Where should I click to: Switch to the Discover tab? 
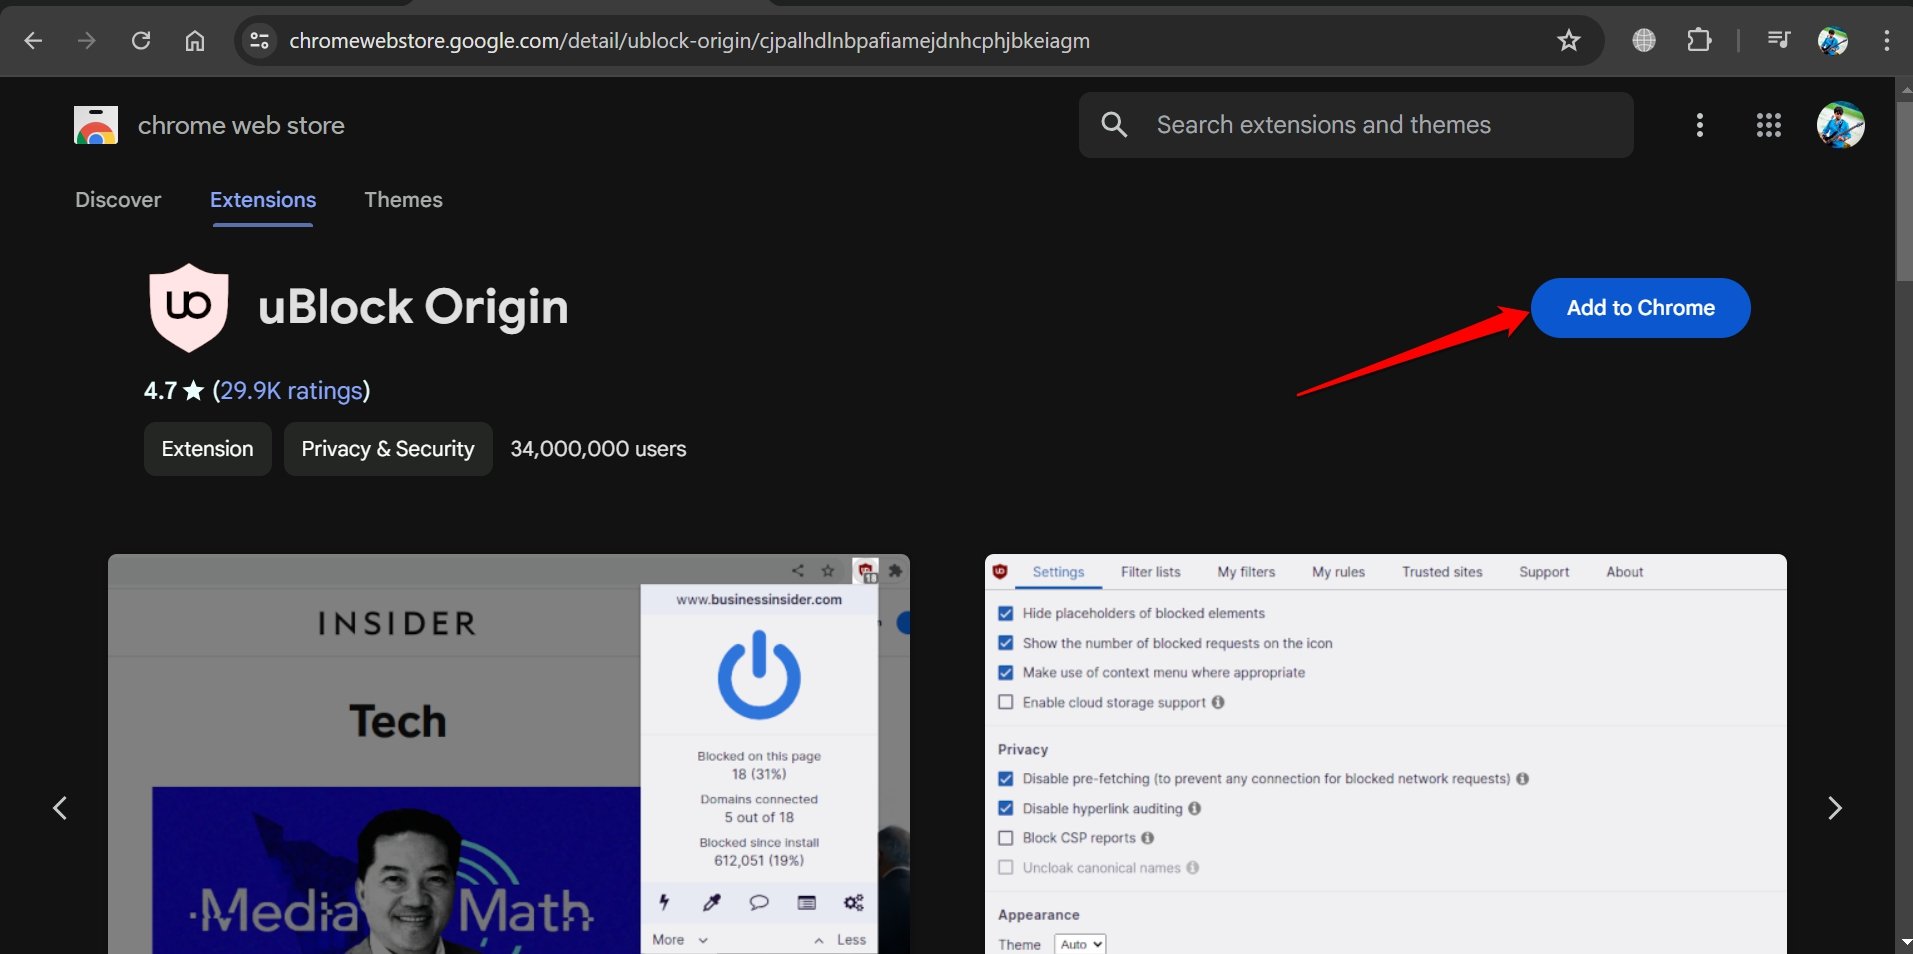click(x=118, y=200)
